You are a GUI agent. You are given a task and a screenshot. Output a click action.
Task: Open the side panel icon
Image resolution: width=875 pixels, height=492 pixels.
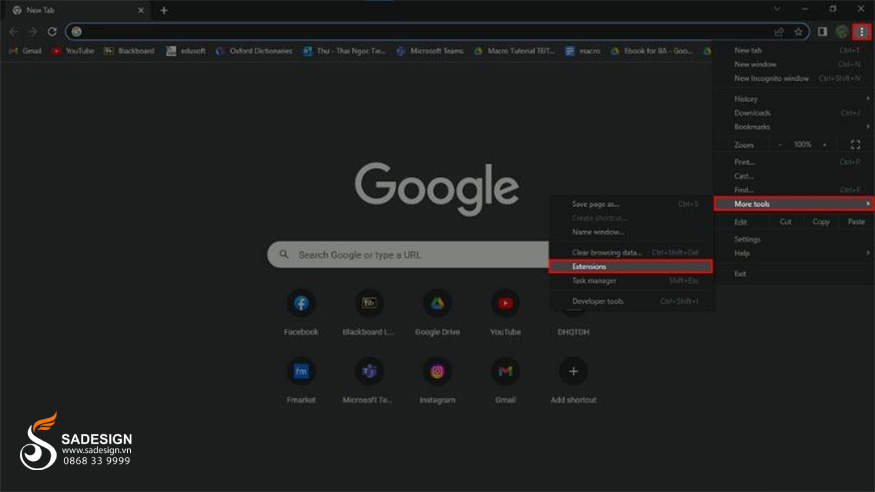(822, 32)
